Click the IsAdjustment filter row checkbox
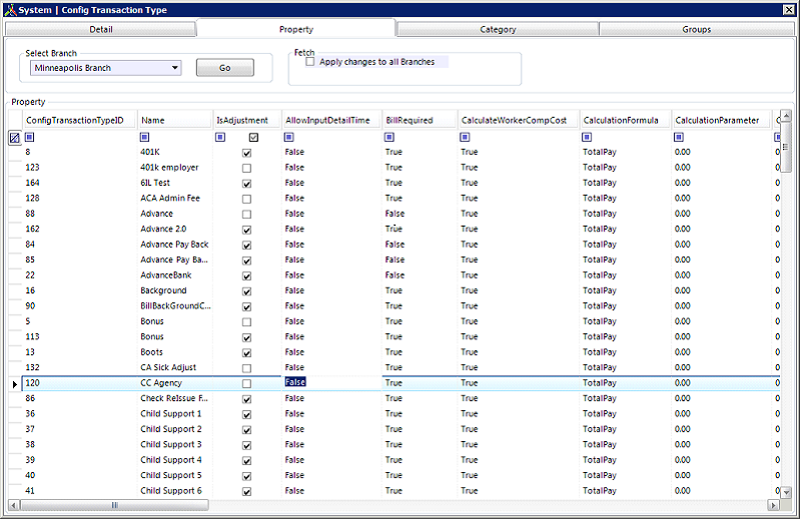The image size is (800, 519). [254, 137]
